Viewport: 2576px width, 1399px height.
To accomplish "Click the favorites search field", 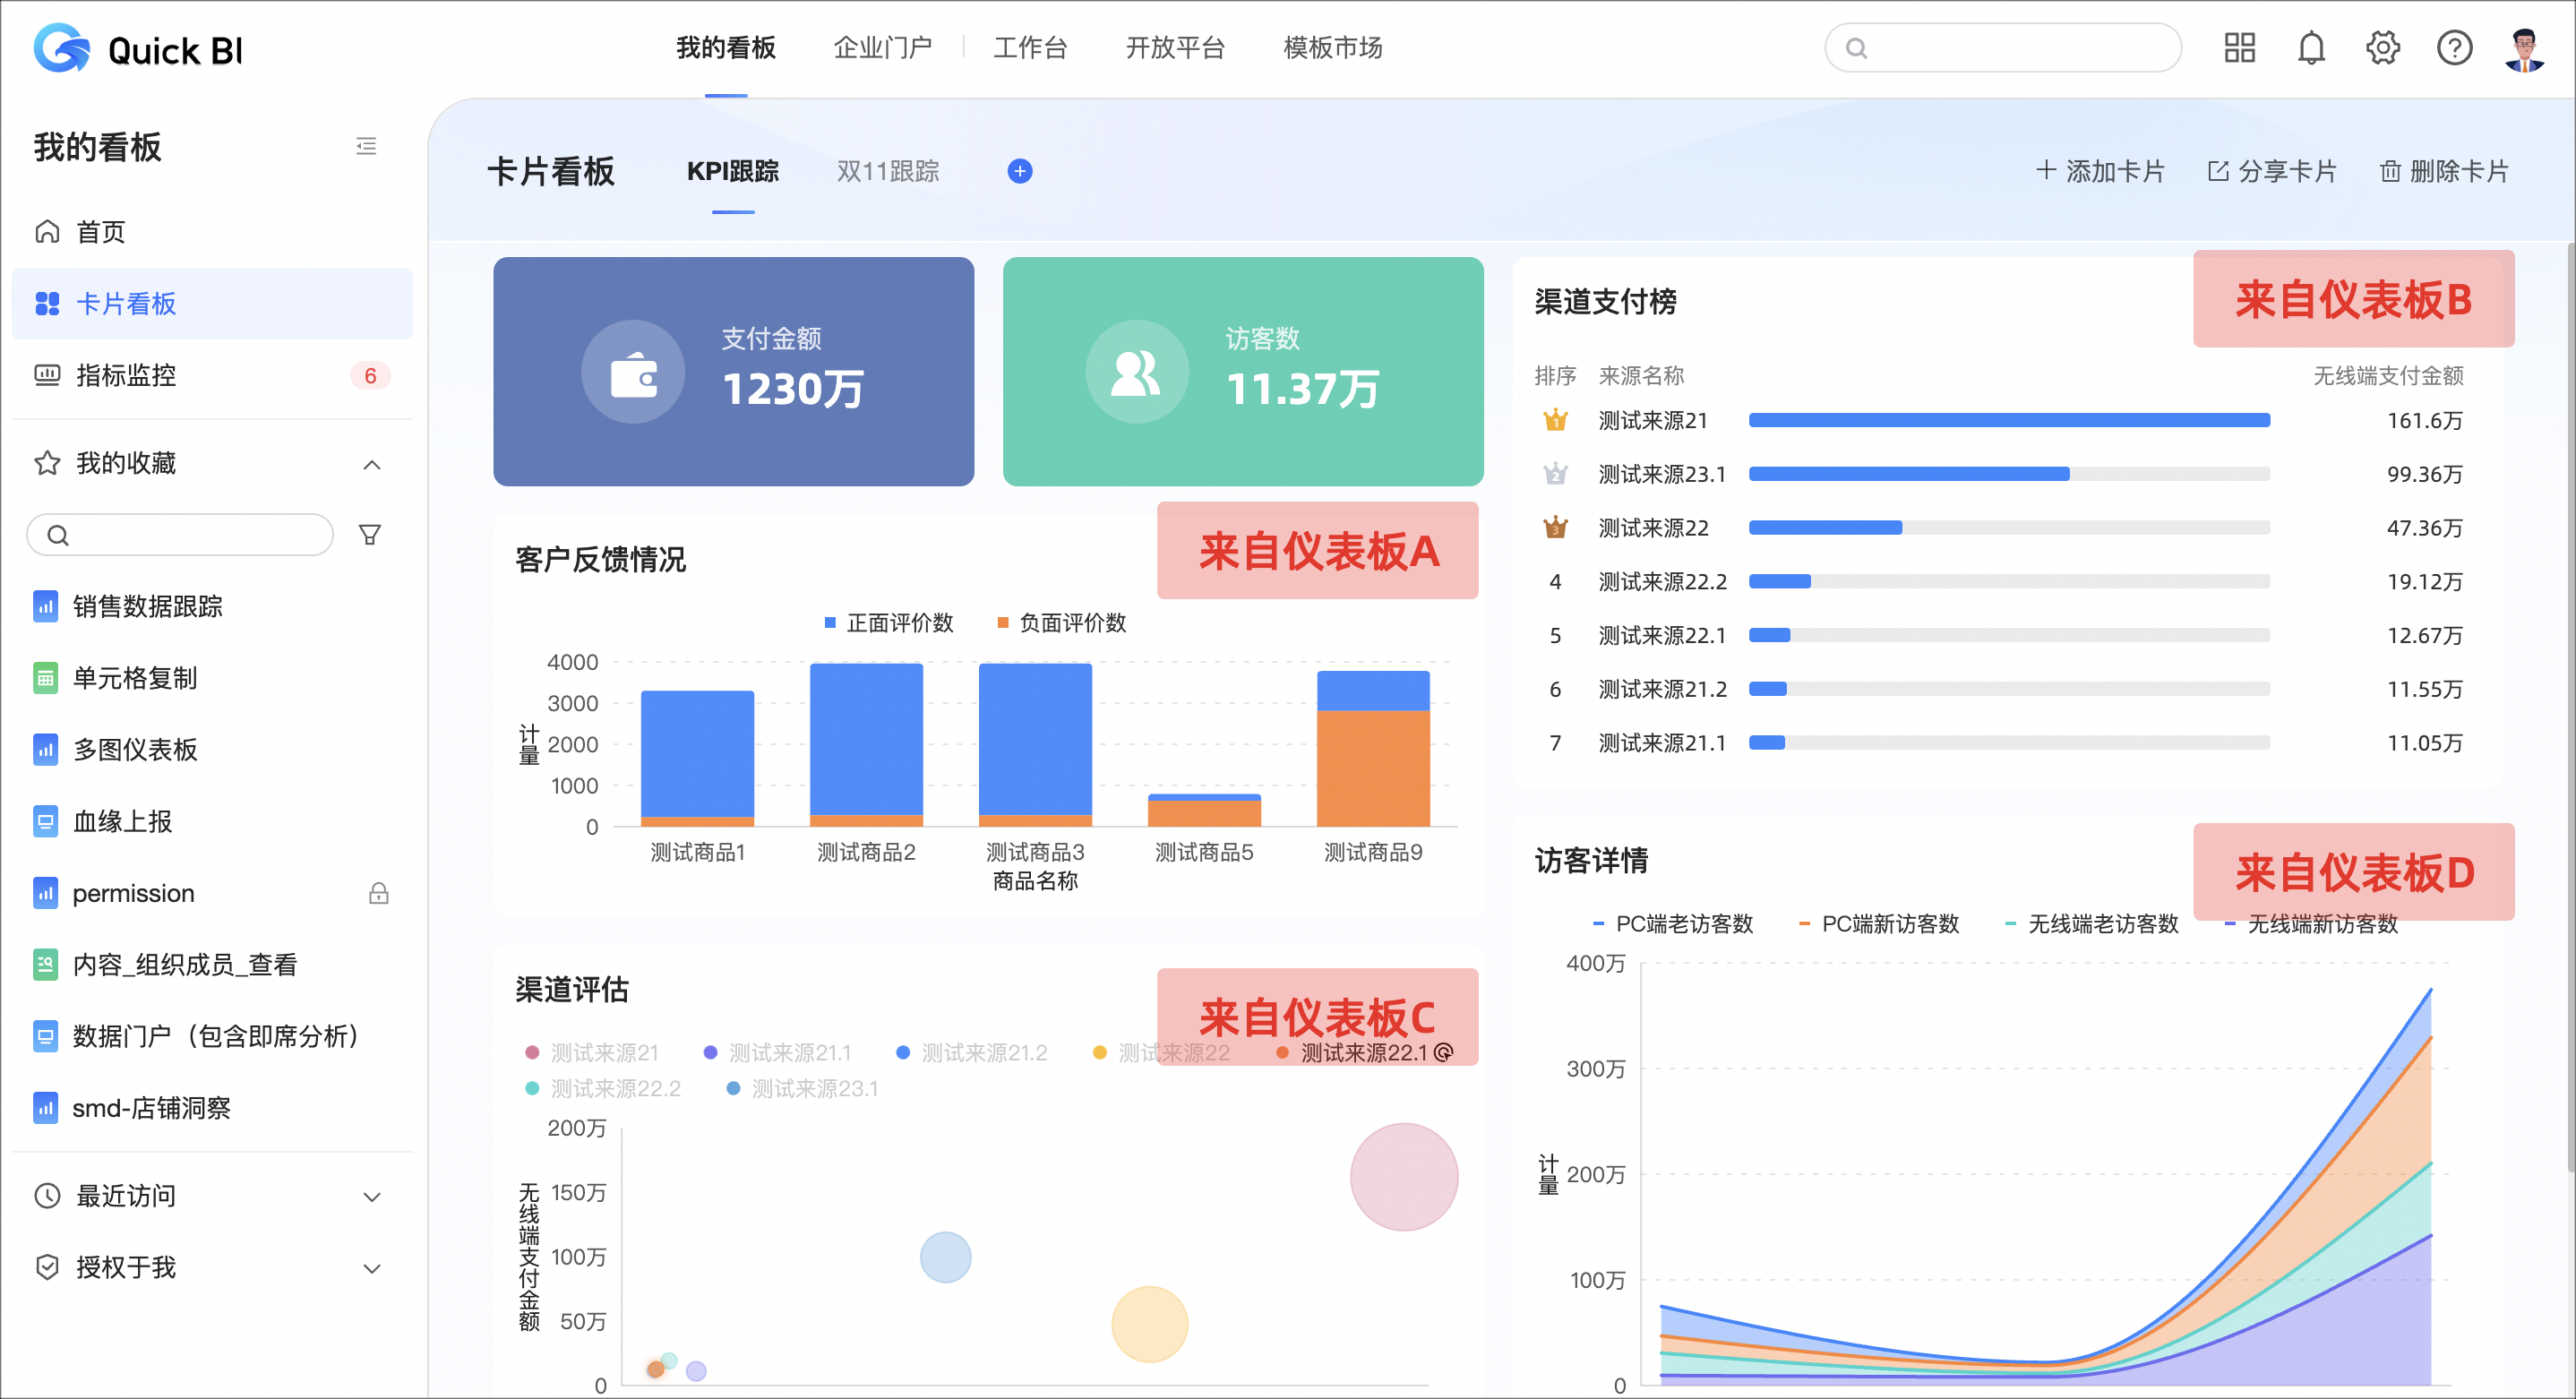I will [180, 535].
